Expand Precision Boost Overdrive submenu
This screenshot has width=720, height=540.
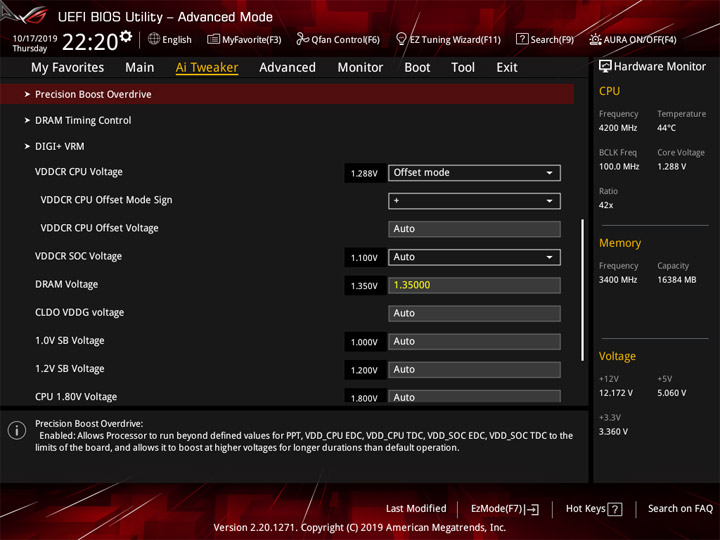[287, 94]
